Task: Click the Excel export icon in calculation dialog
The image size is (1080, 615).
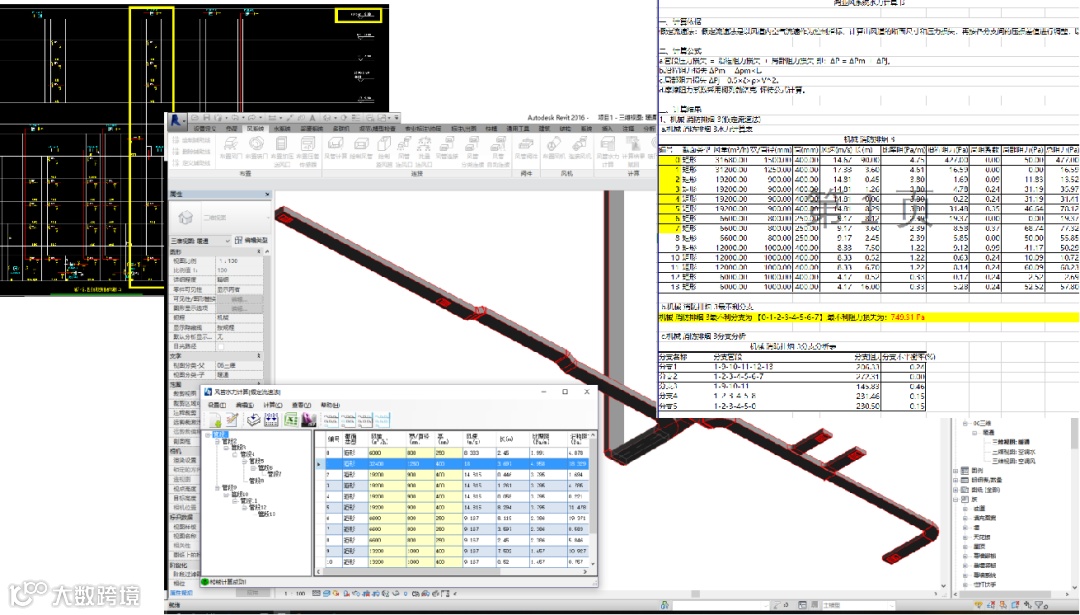Action: click(291, 419)
